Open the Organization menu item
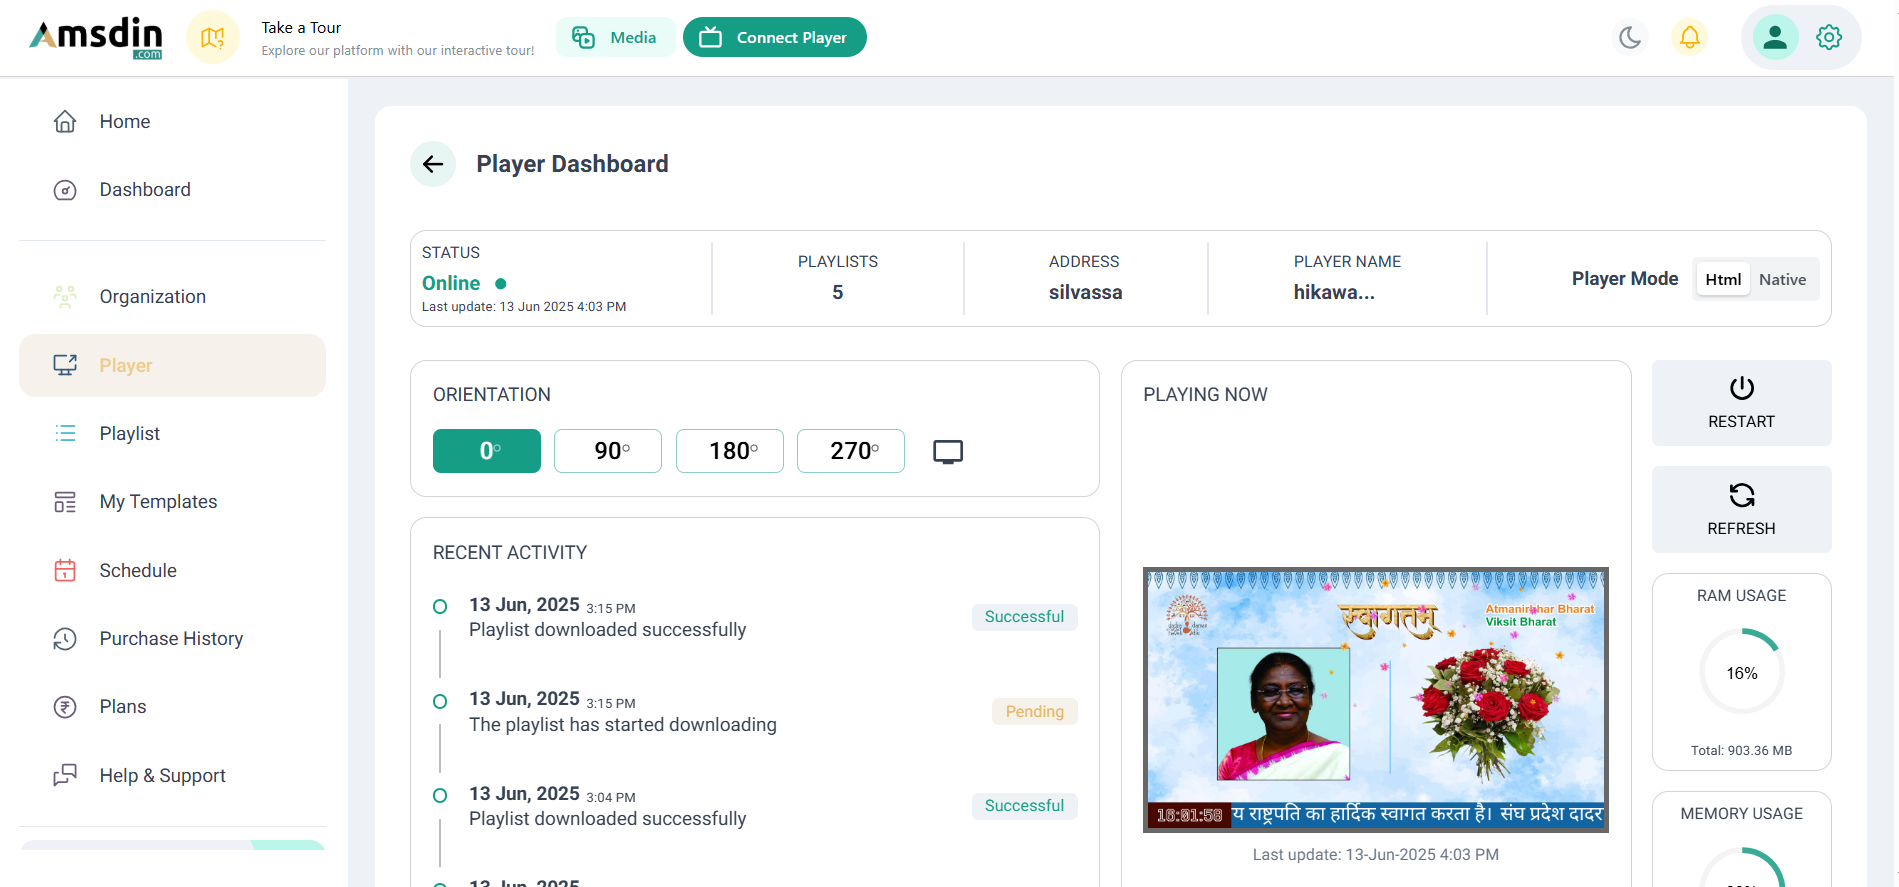Screen dimensions: 1899x887 (172, 297)
